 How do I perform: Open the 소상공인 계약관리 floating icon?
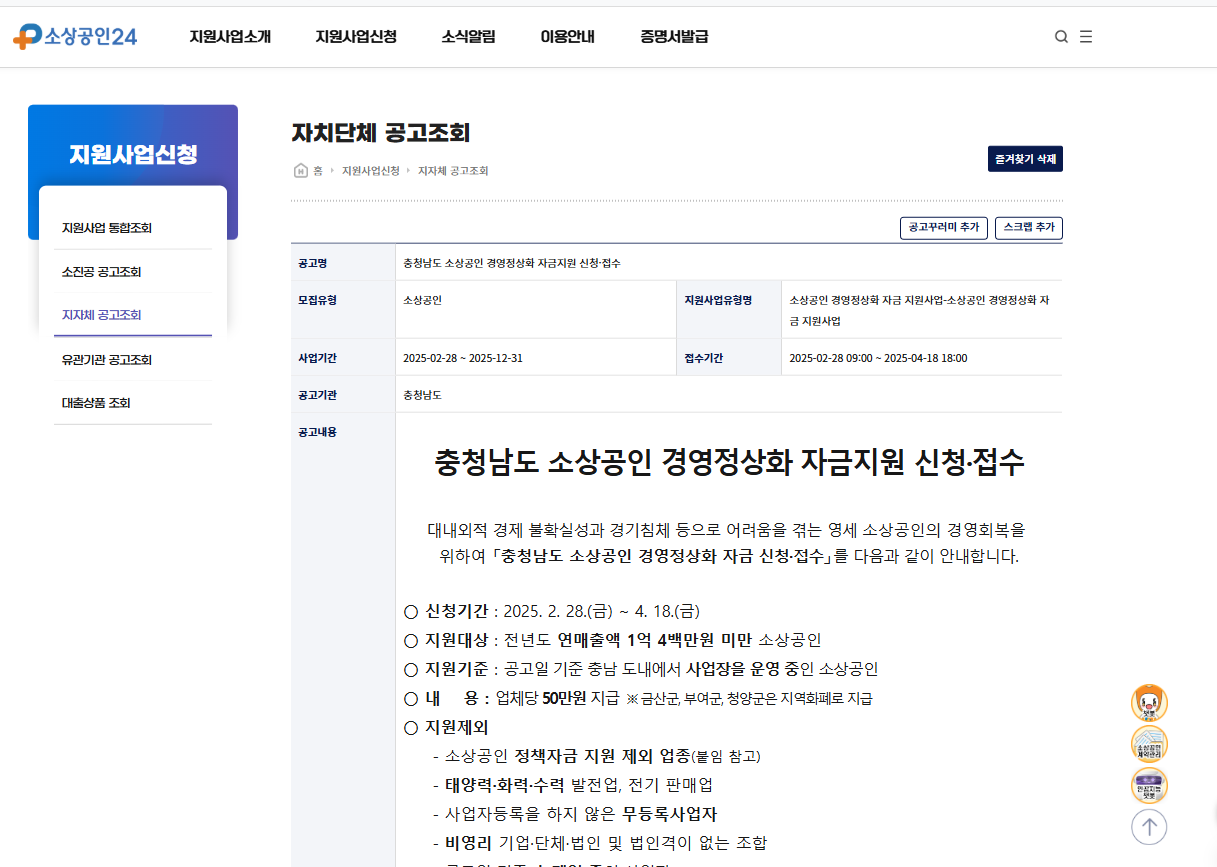tap(1149, 744)
